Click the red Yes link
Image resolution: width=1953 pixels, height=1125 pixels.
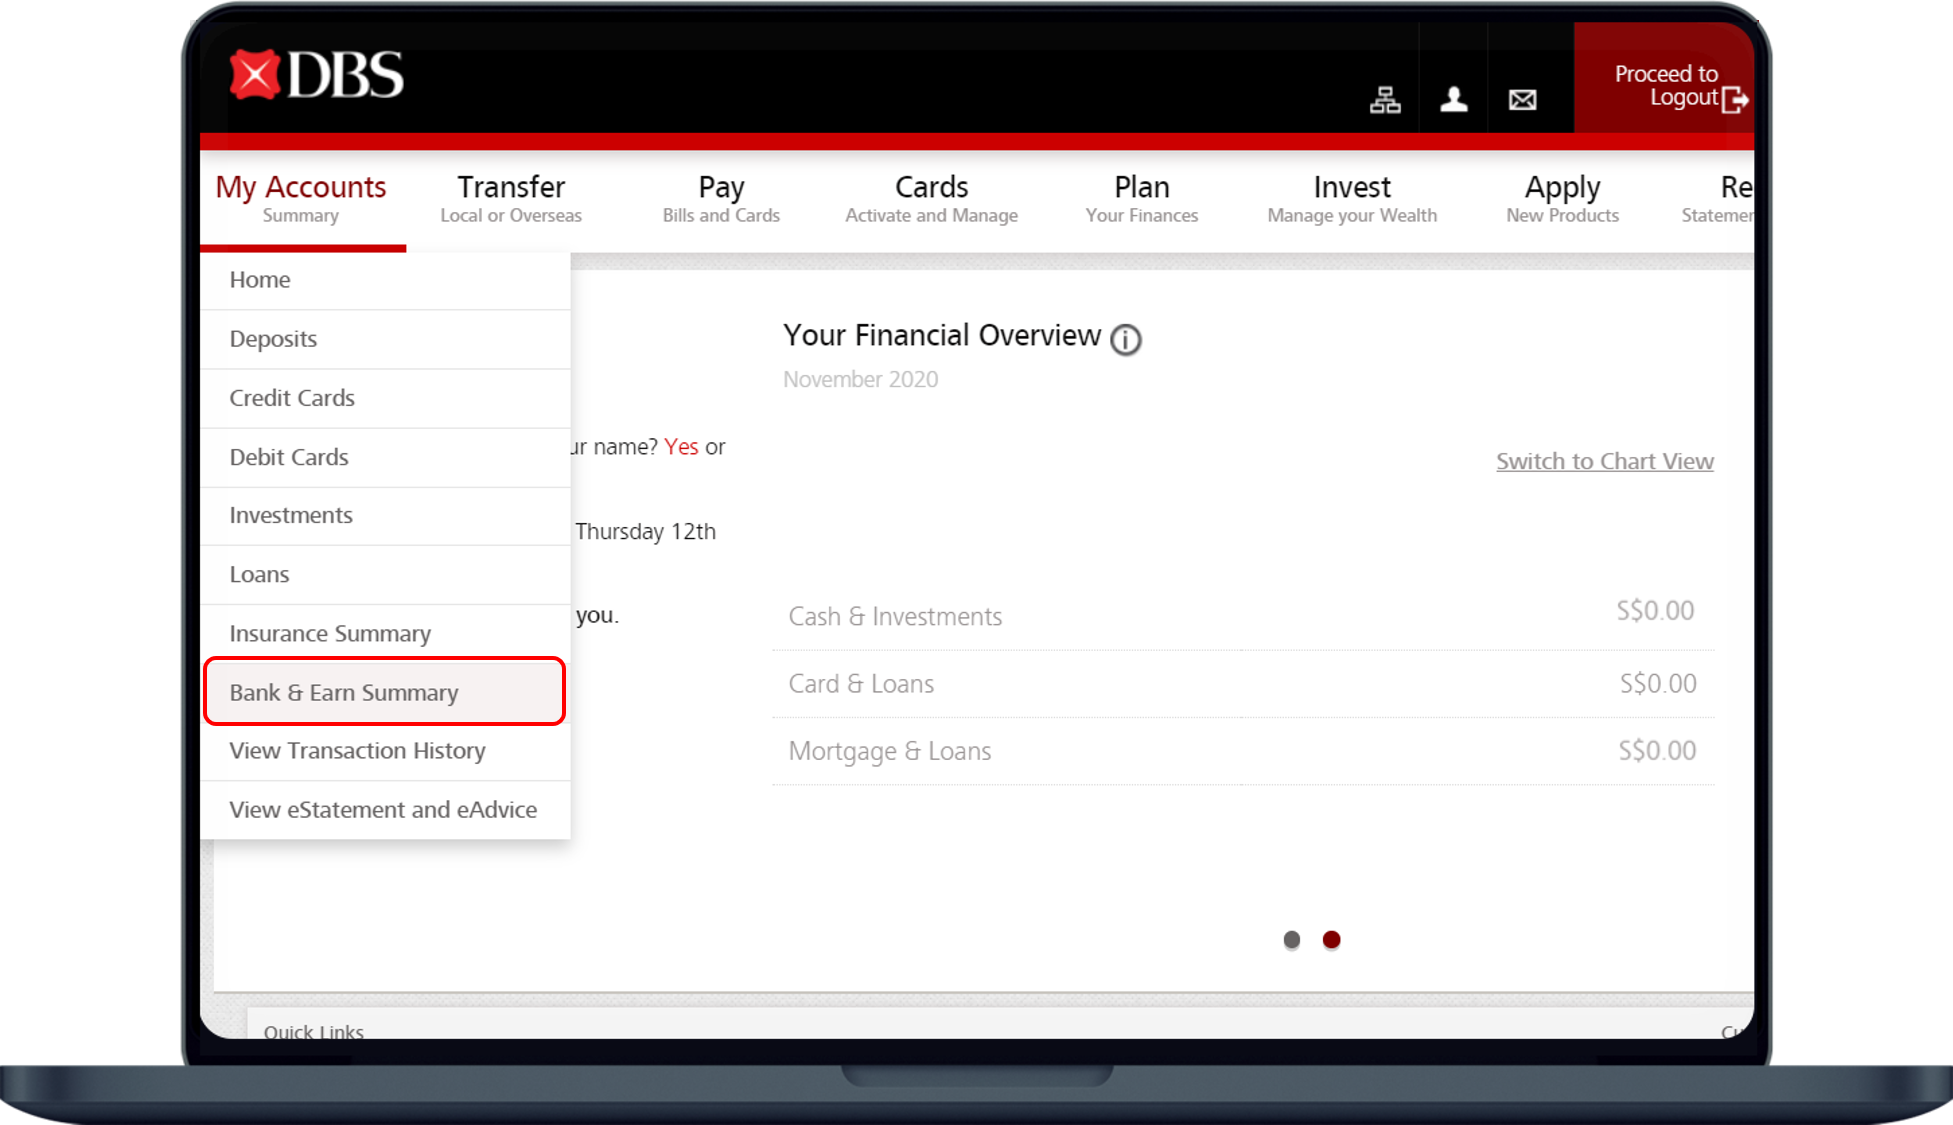[681, 447]
